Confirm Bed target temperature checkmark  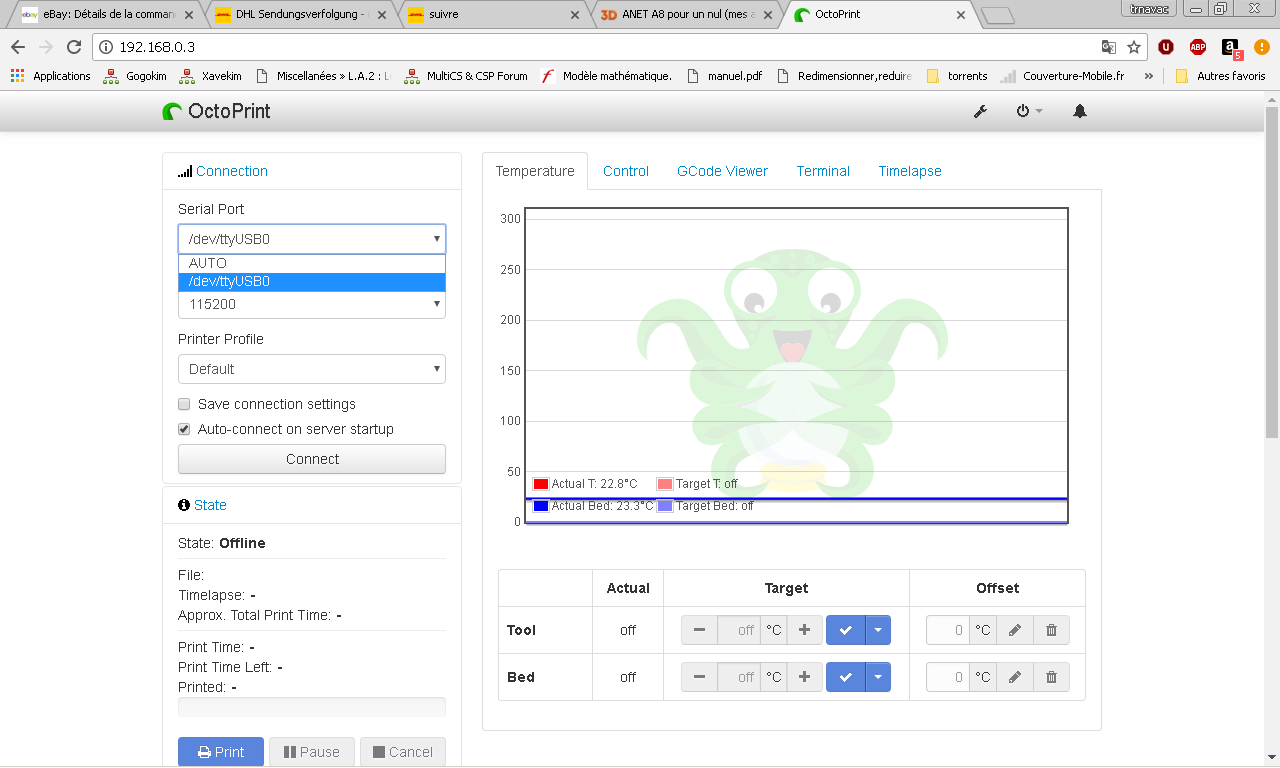click(845, 677)
